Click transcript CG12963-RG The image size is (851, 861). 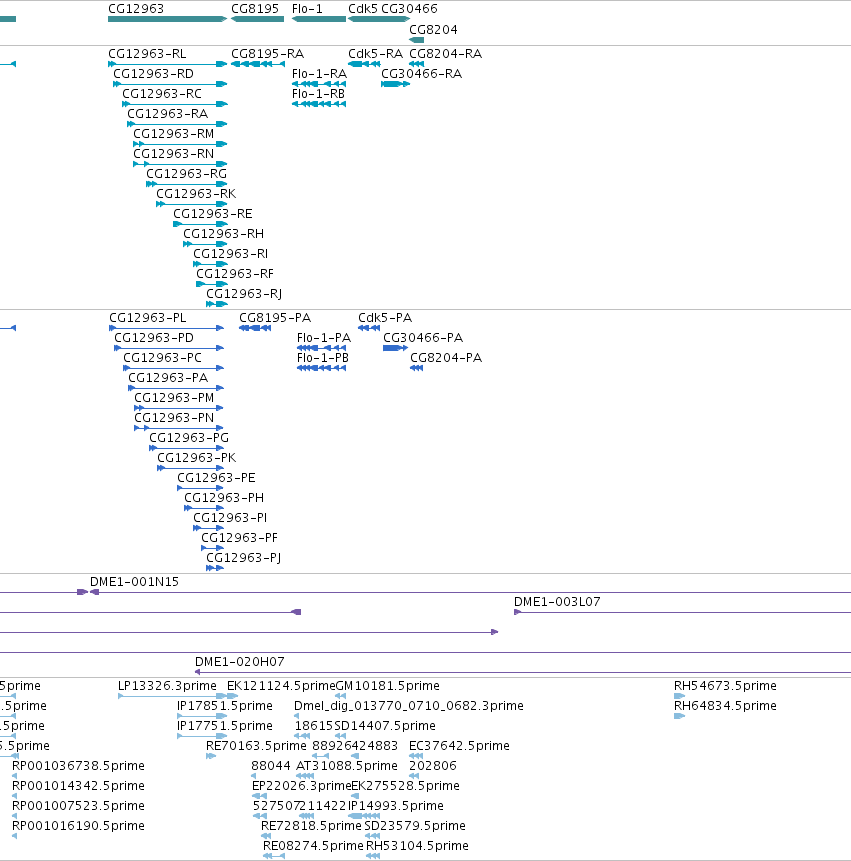187,184
